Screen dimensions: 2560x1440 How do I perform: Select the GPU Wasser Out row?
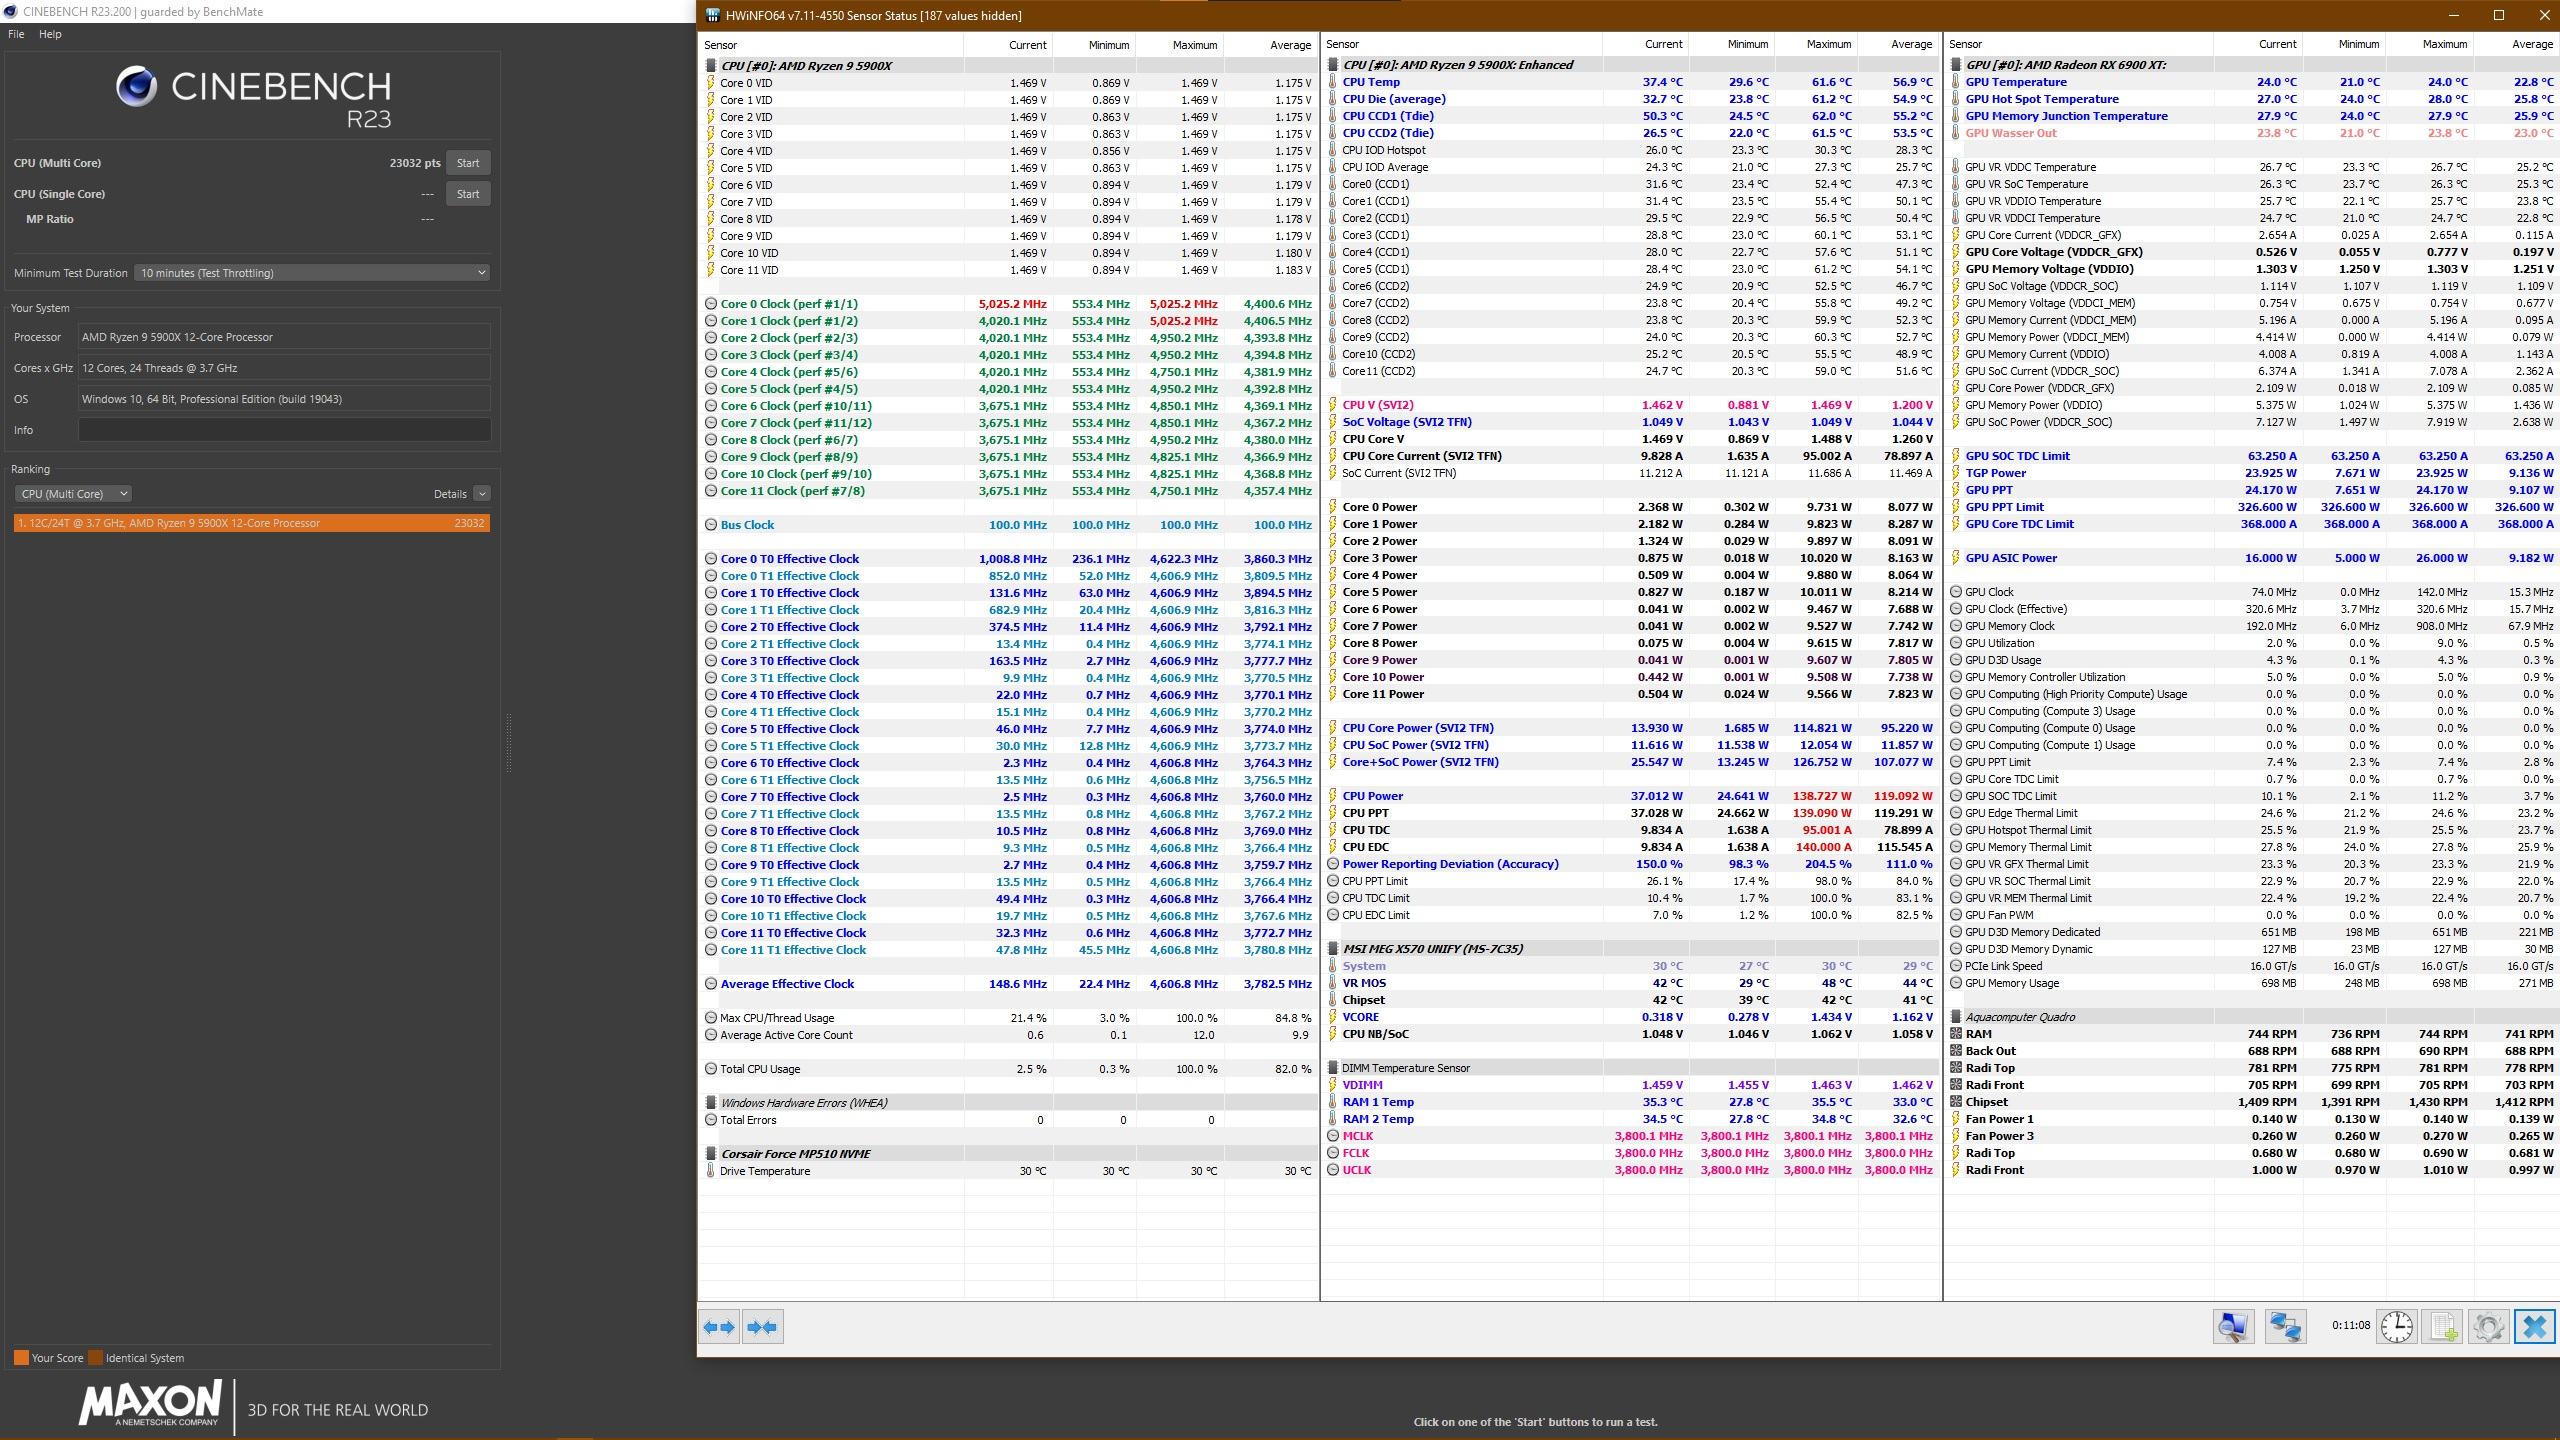pos(2252,133)
